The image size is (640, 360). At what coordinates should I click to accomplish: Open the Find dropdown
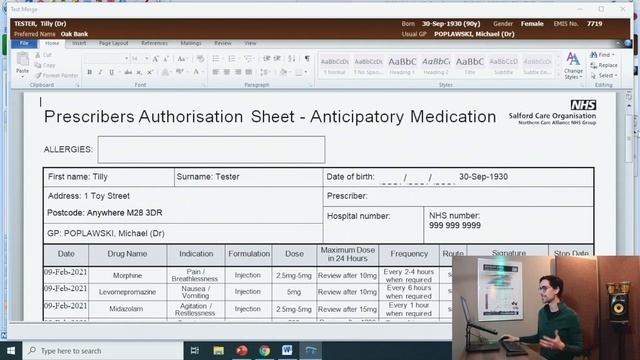(602, 55)
